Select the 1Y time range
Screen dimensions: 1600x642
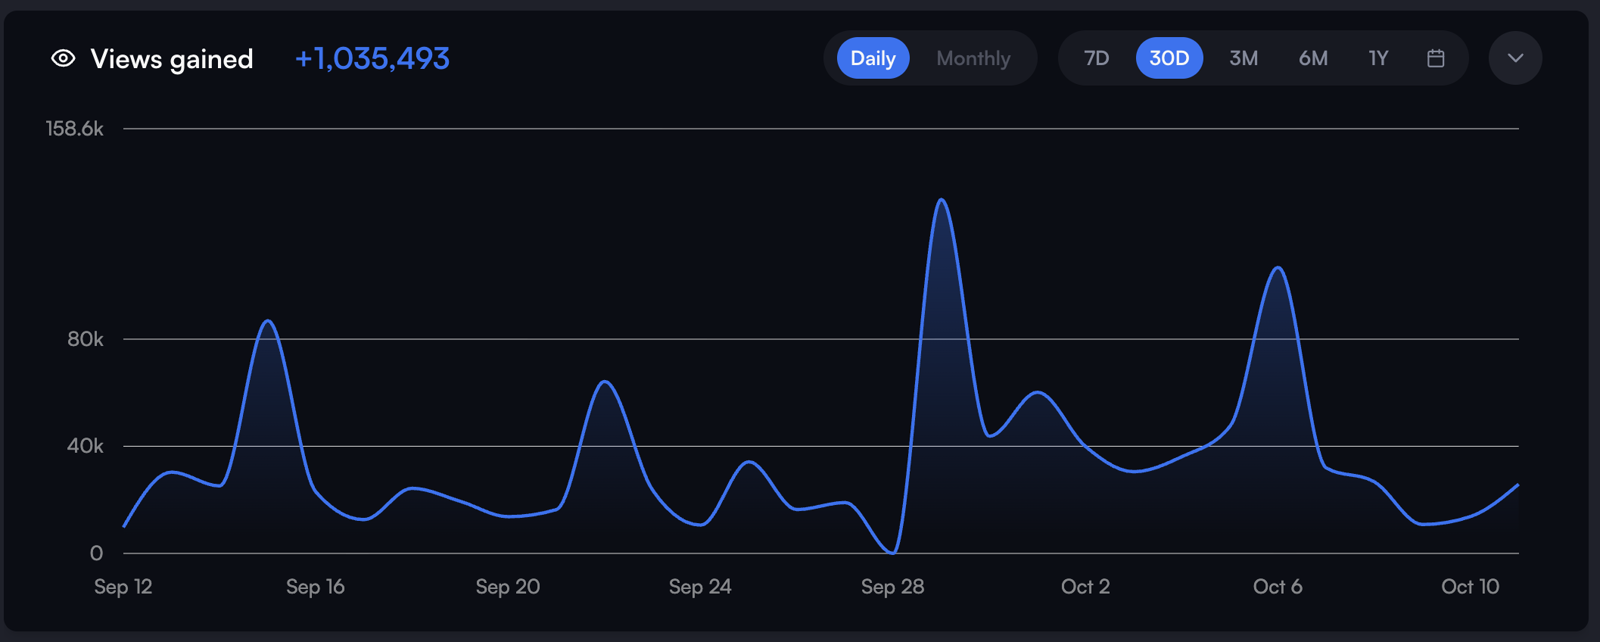tap(1378, 58)
